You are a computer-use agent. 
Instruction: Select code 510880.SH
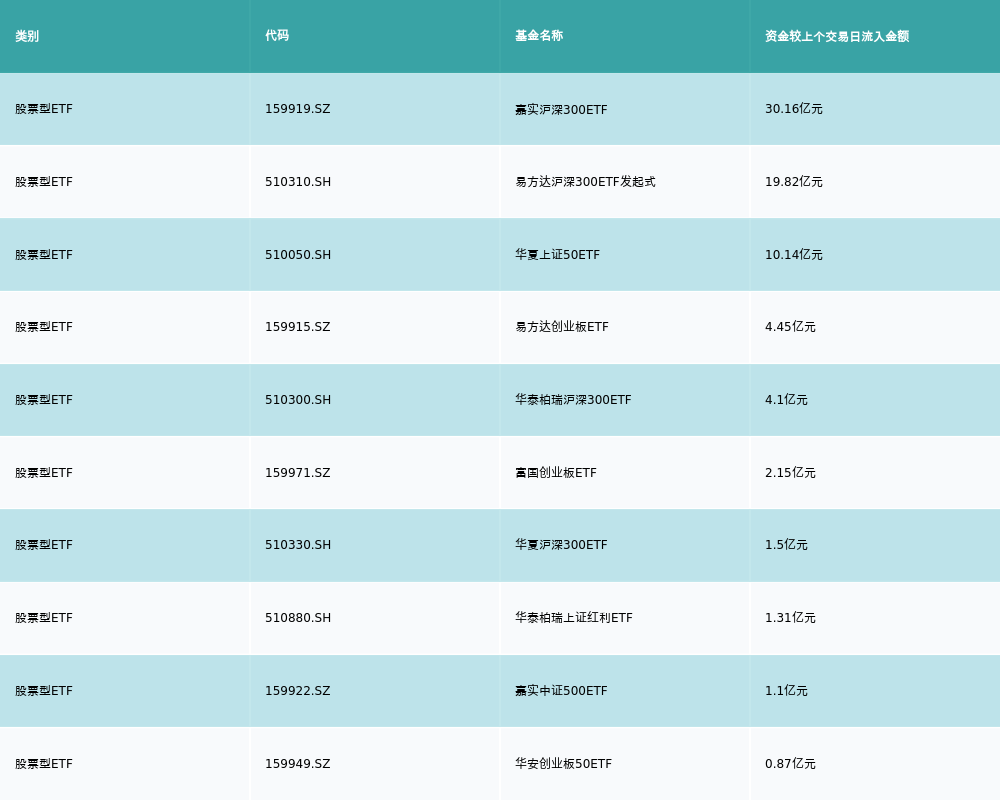point(298,618)
